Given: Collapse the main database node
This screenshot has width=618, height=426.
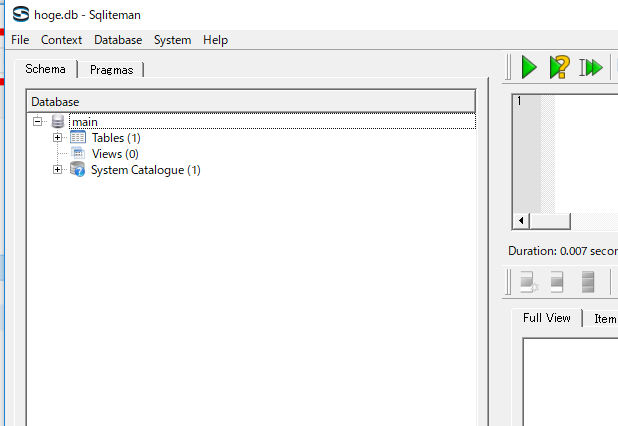Looking at the screenshot, I should tap(38, 122).
